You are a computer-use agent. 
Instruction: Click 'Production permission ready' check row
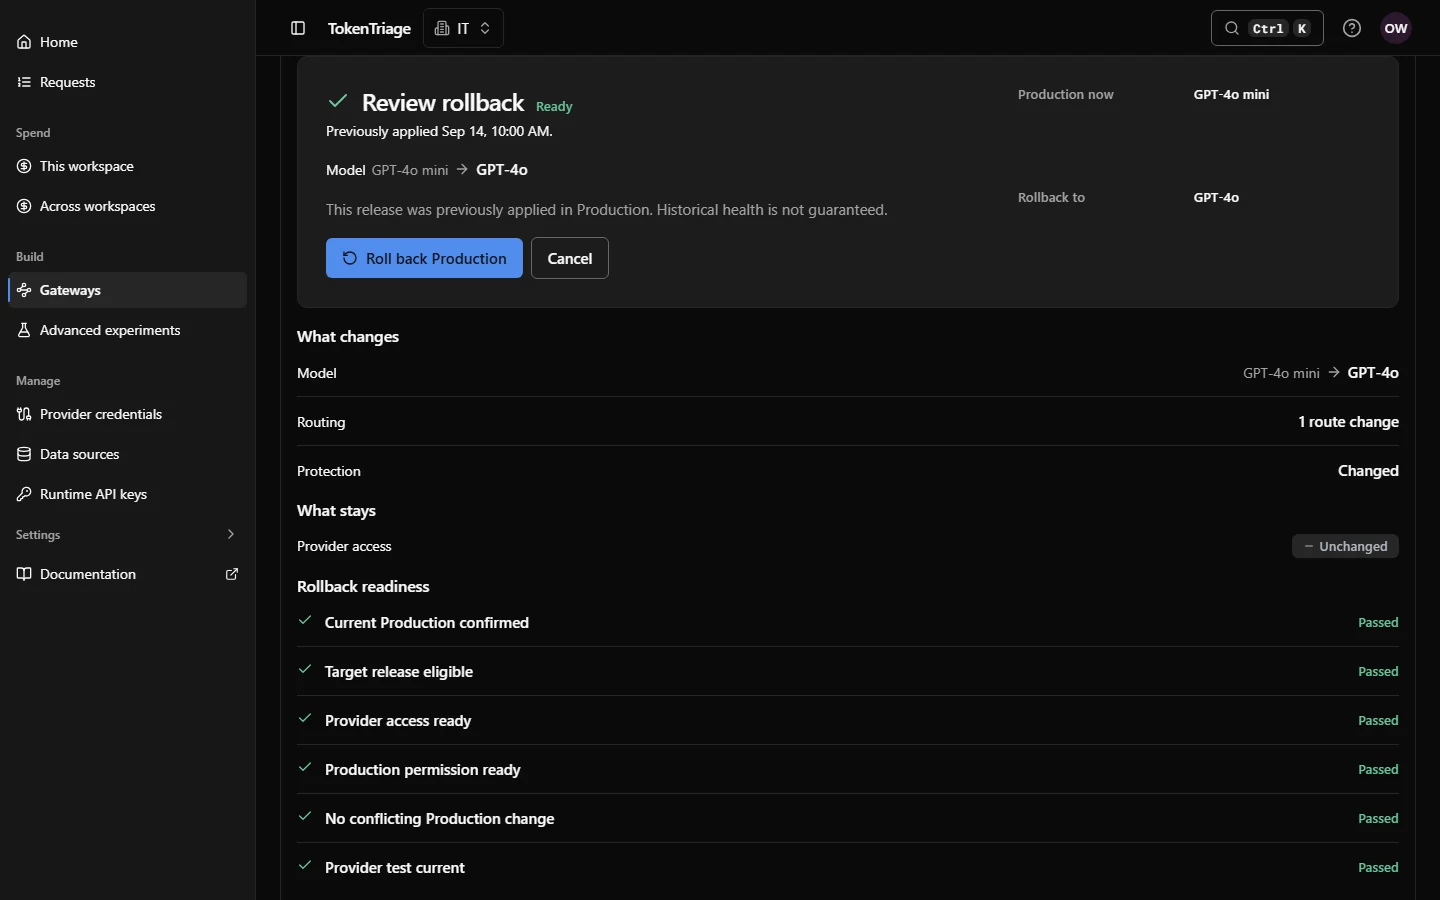pos(848,769)
